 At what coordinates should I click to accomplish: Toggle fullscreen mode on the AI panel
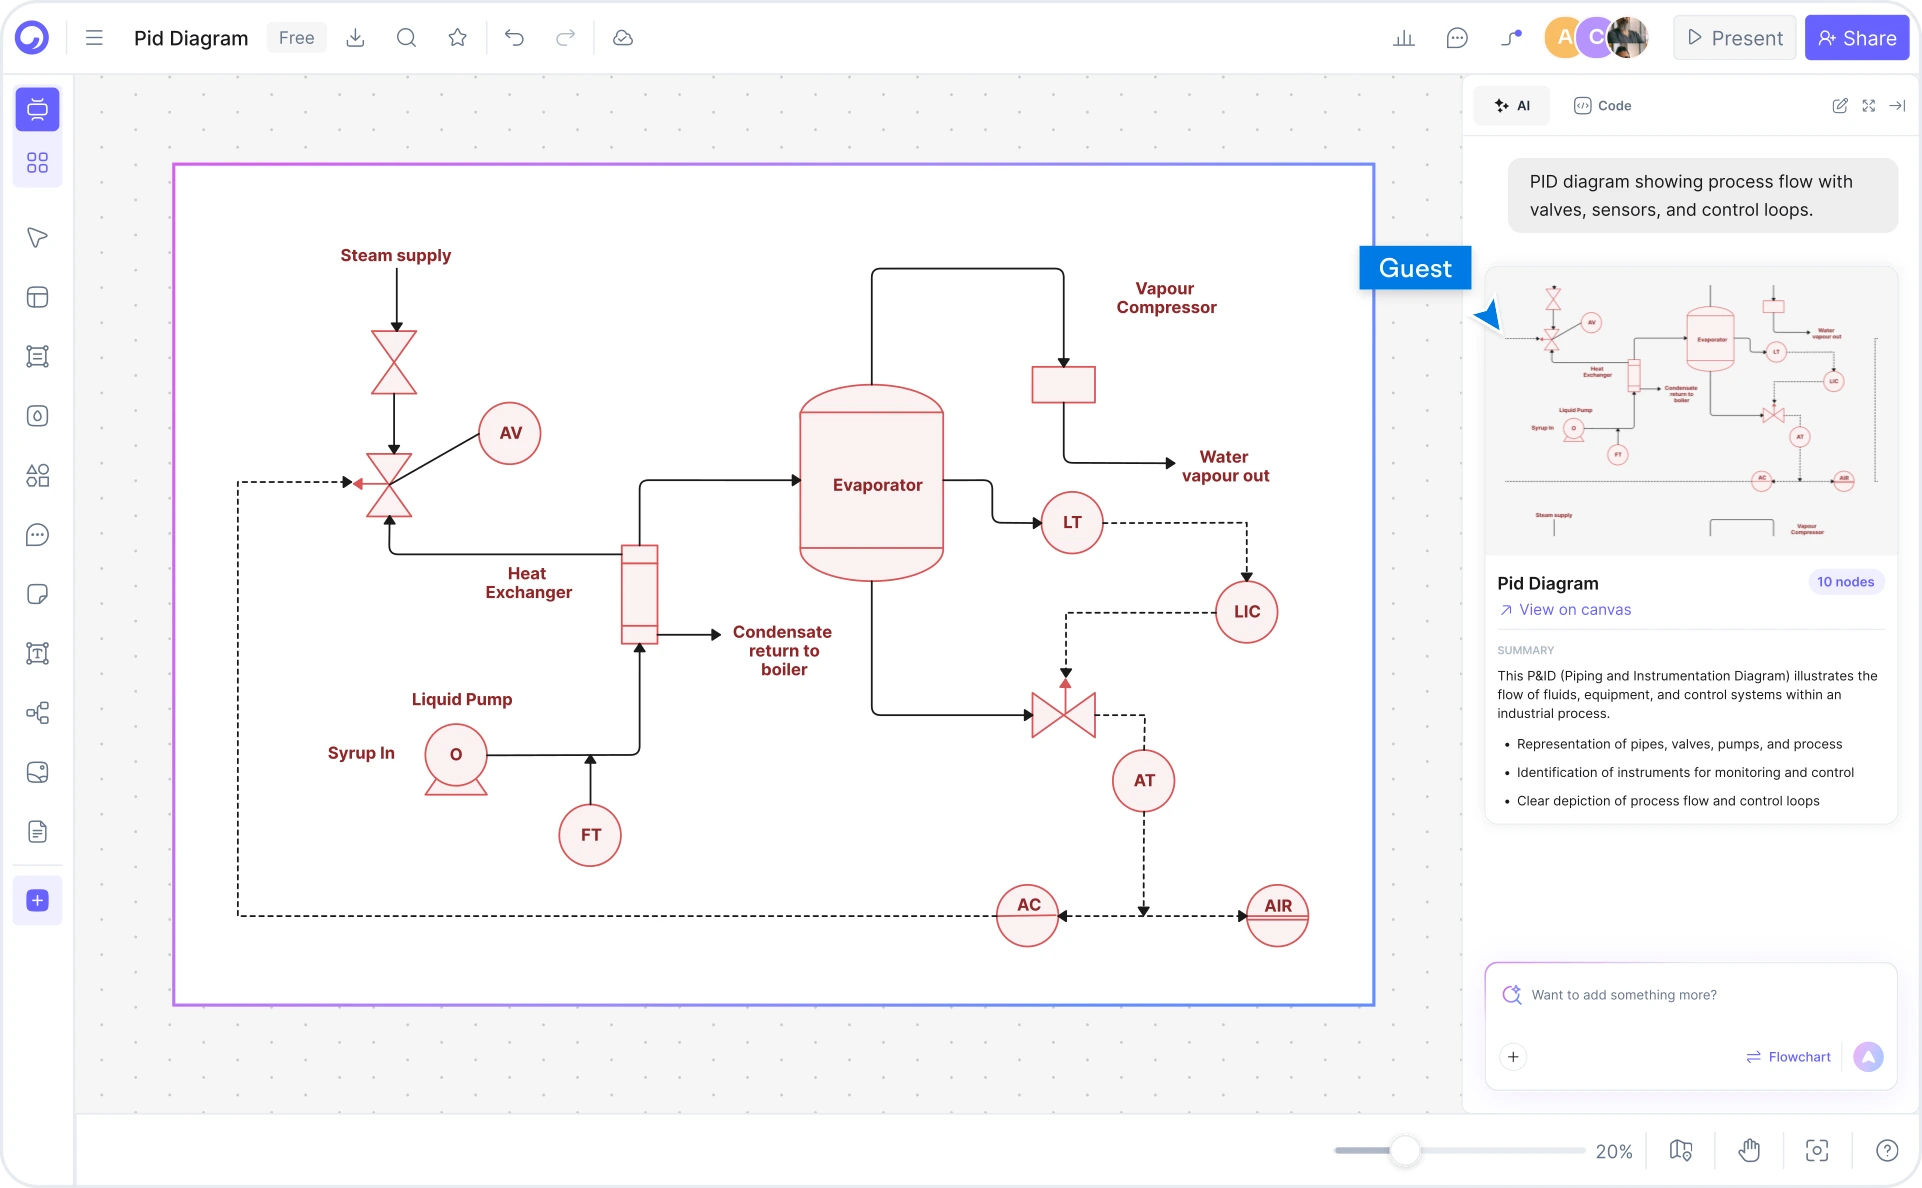[1869, 105]
